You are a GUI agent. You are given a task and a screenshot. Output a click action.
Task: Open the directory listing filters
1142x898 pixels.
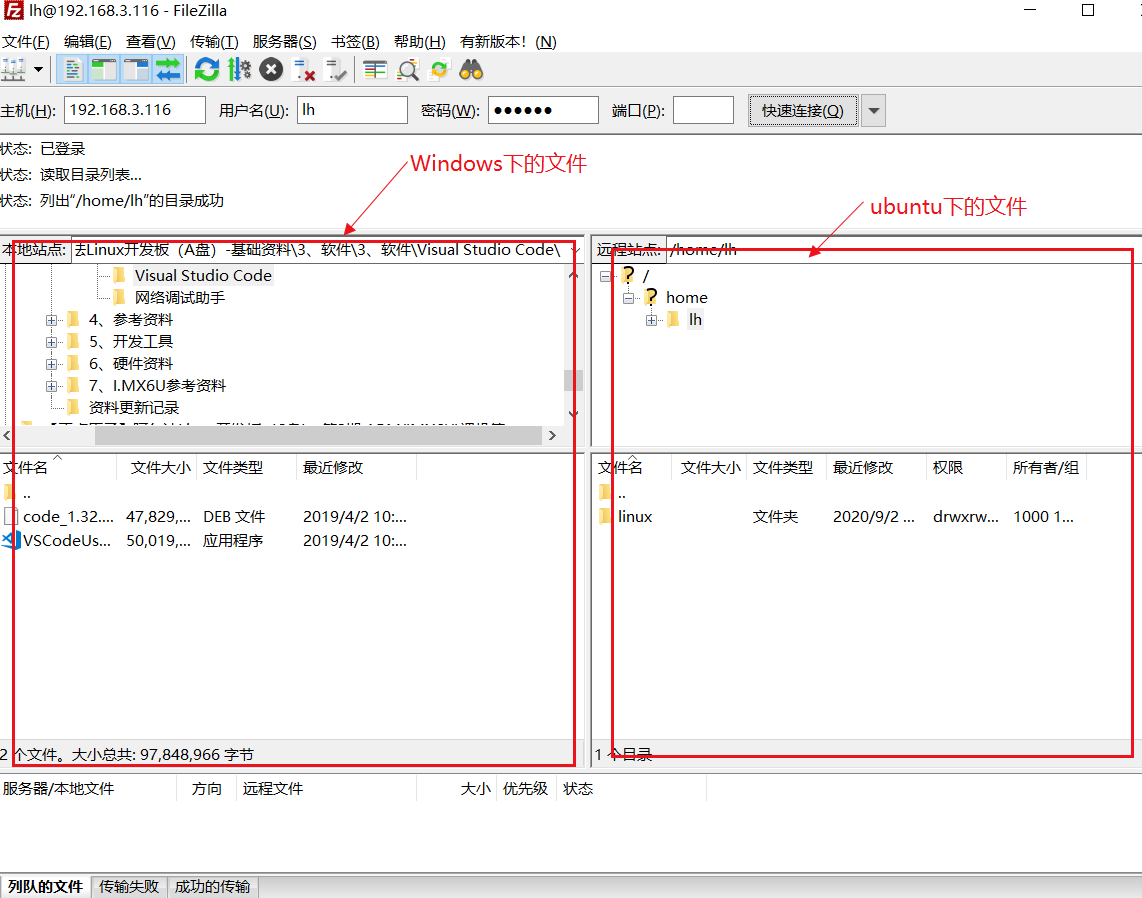[375, 69]
